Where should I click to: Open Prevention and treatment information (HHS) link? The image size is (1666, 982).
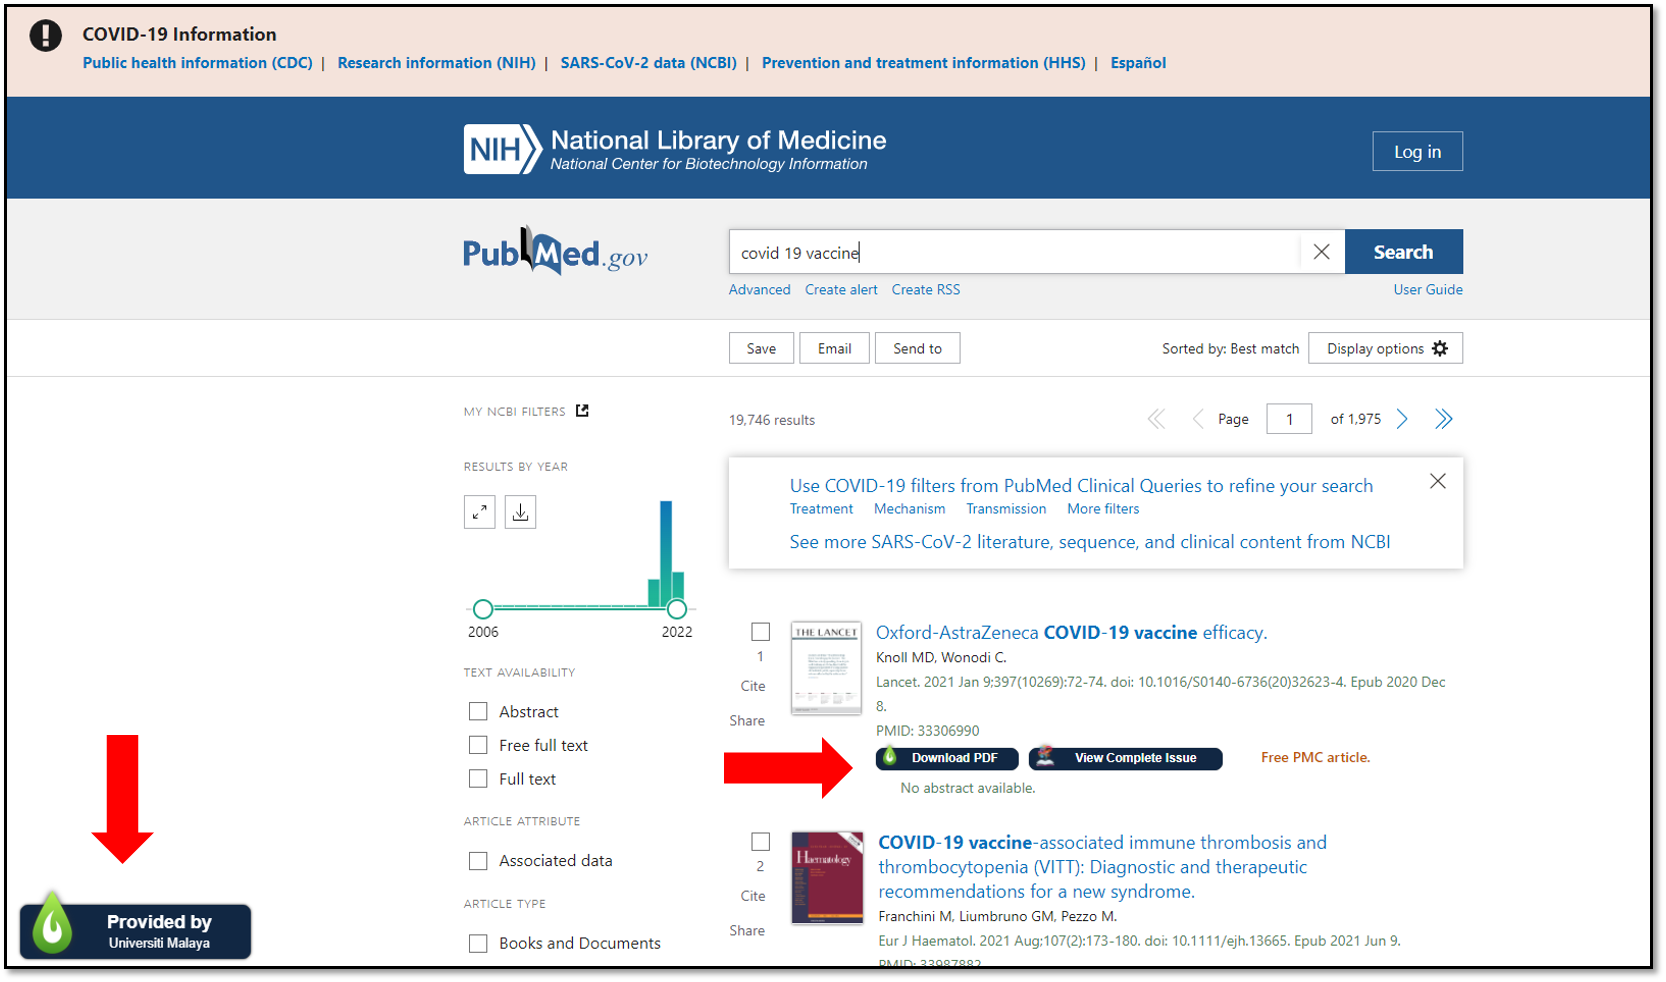coord(923,63)
